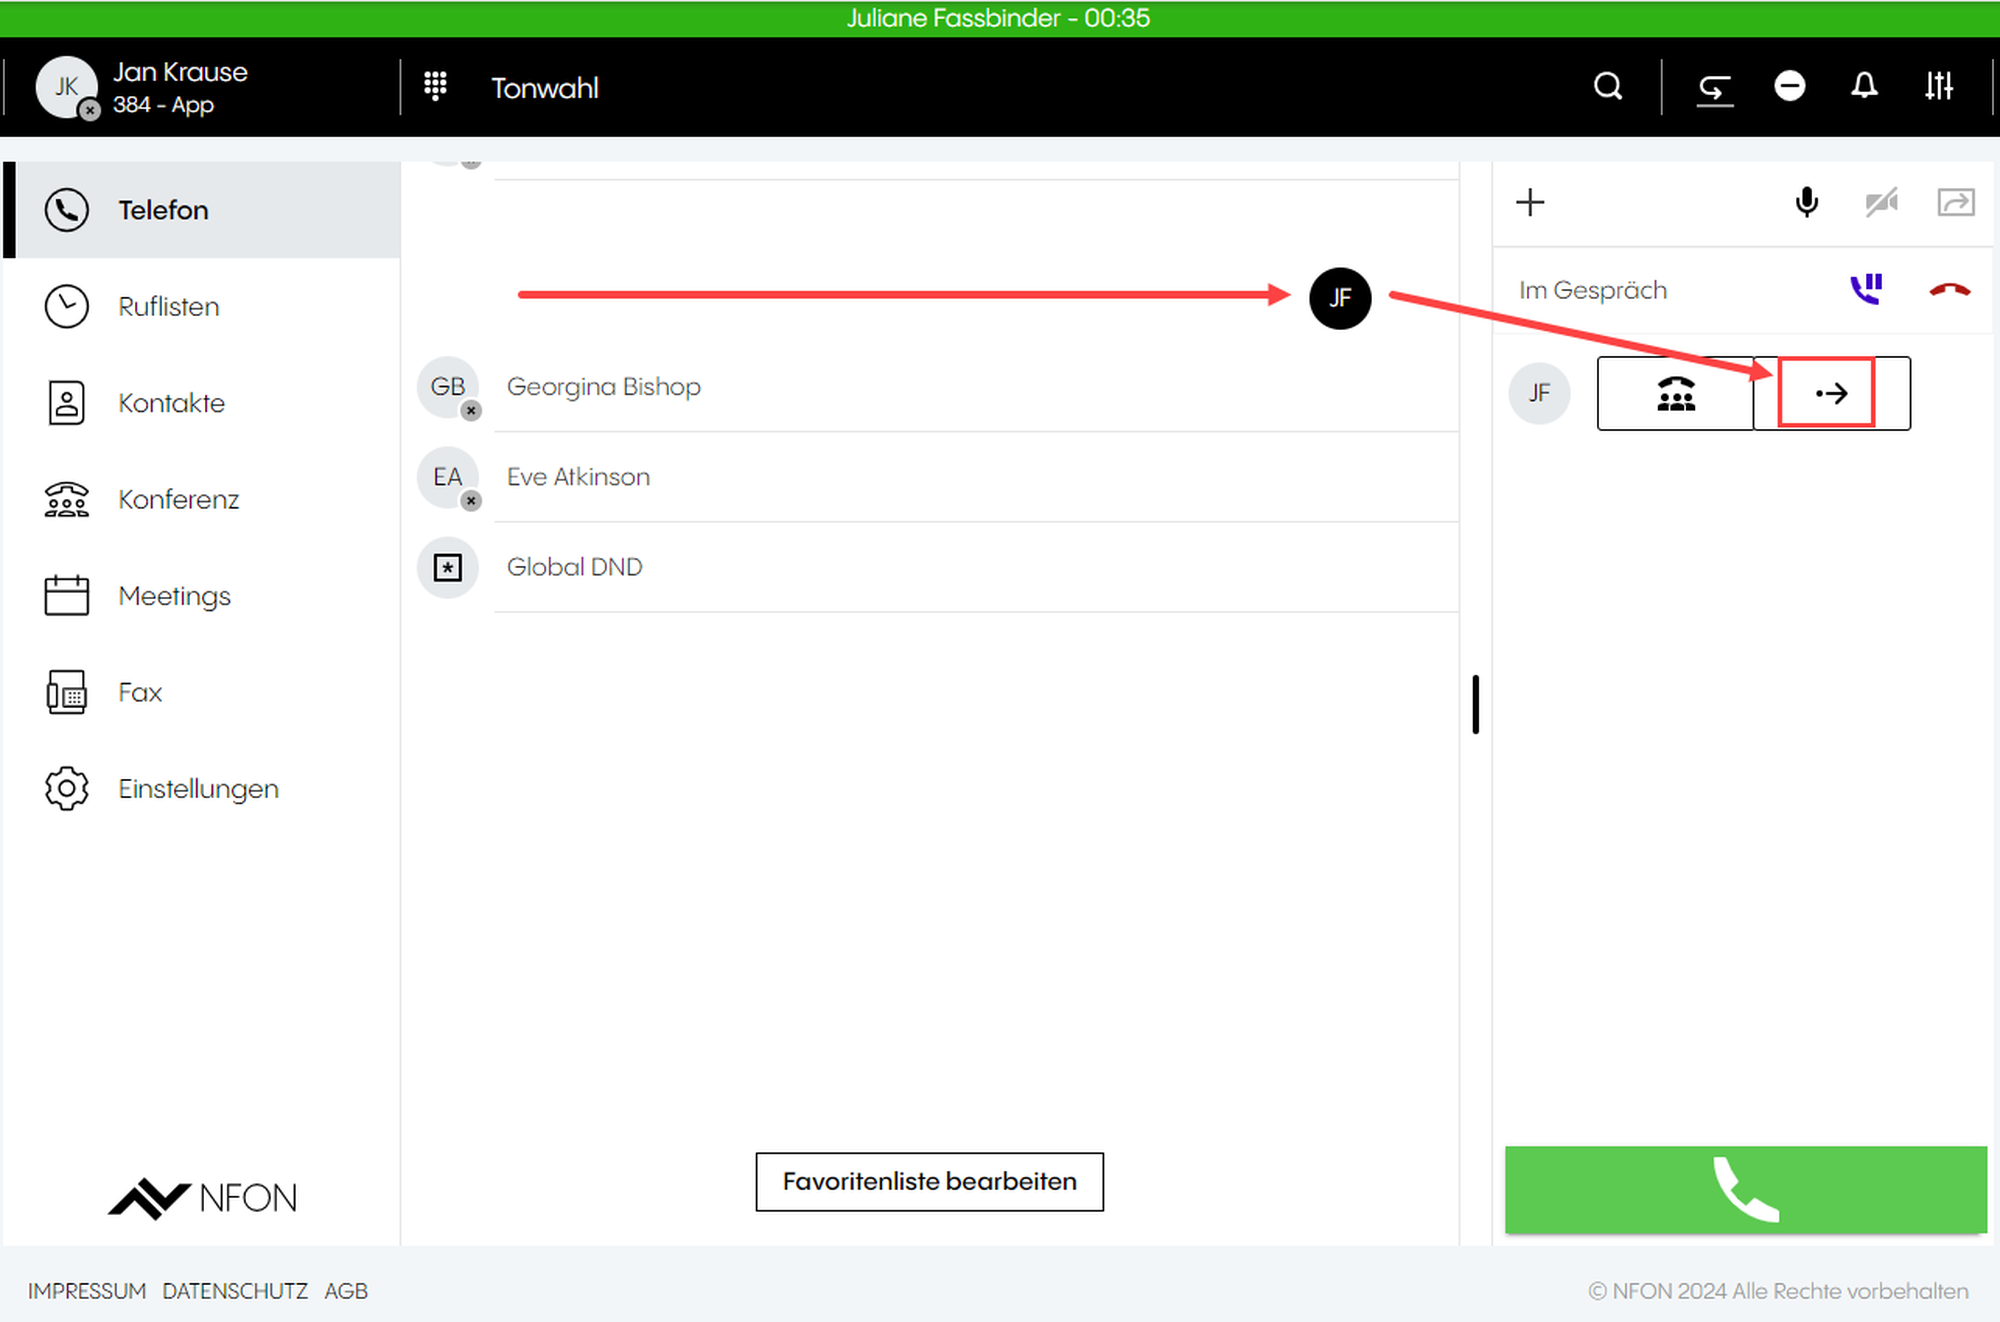Open notifications bell icon

pos(1864,87)
